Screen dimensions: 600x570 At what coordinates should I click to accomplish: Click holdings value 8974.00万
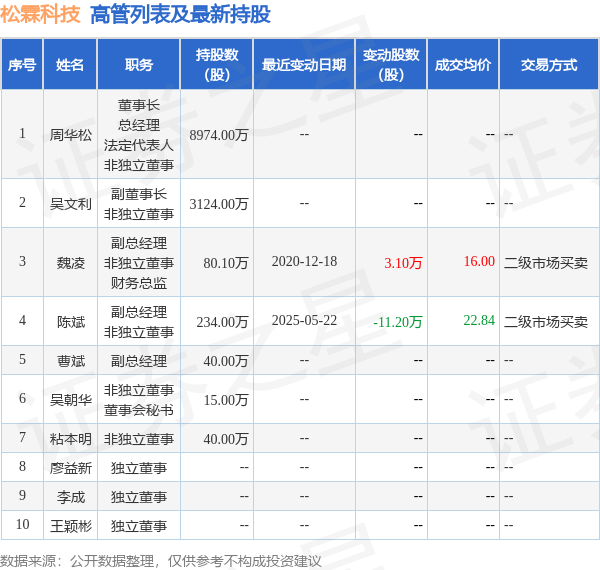click(219, 135)
